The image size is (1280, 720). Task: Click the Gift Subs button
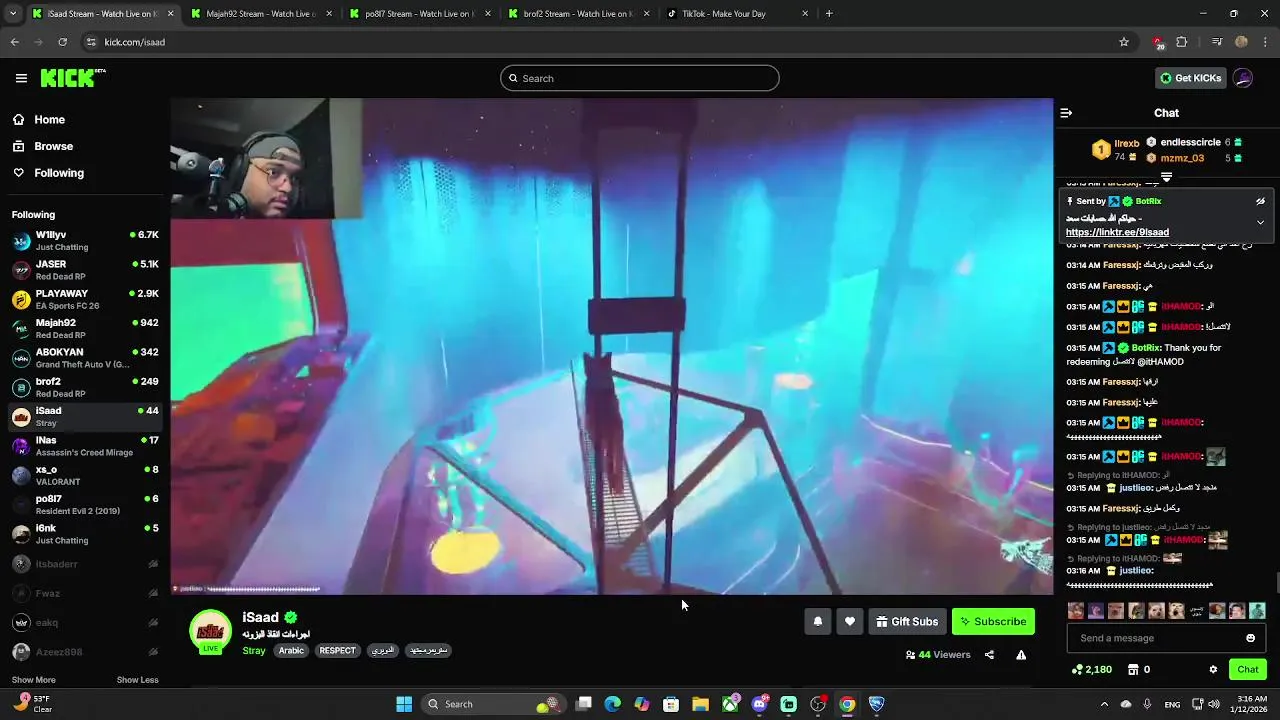[x=906, y=621]
